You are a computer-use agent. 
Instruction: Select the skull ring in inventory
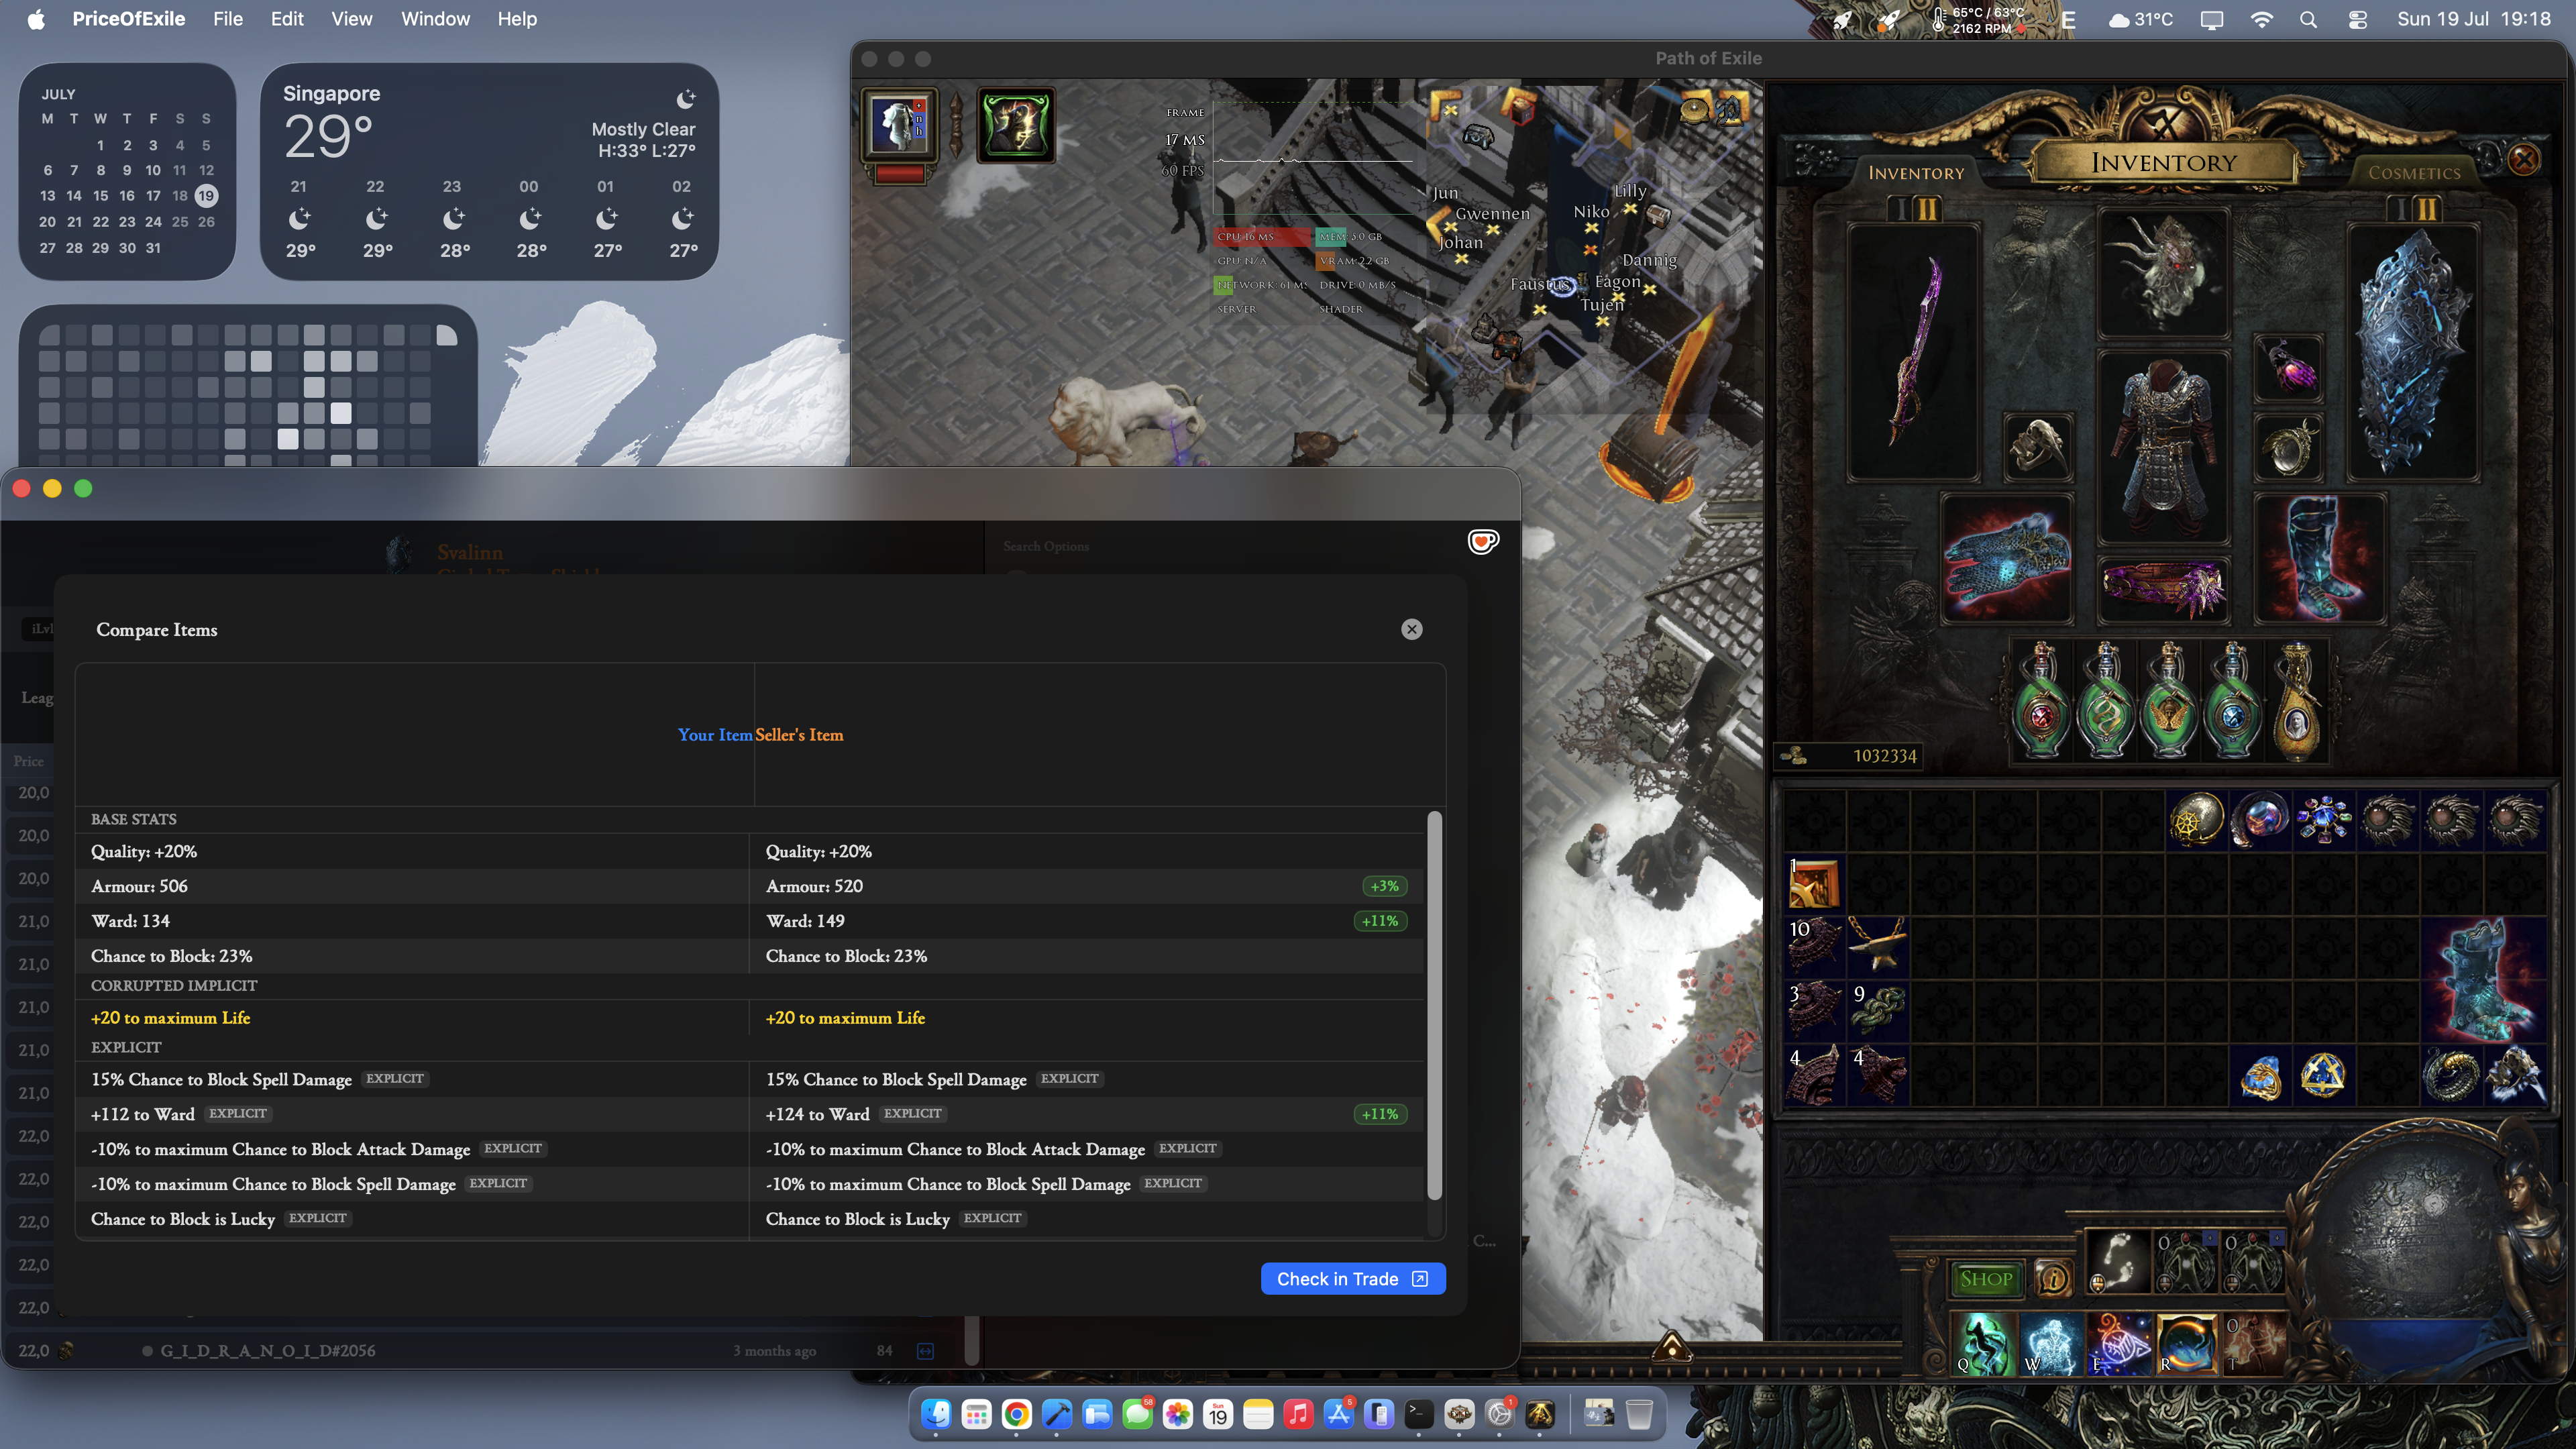click(2516, 1075)
